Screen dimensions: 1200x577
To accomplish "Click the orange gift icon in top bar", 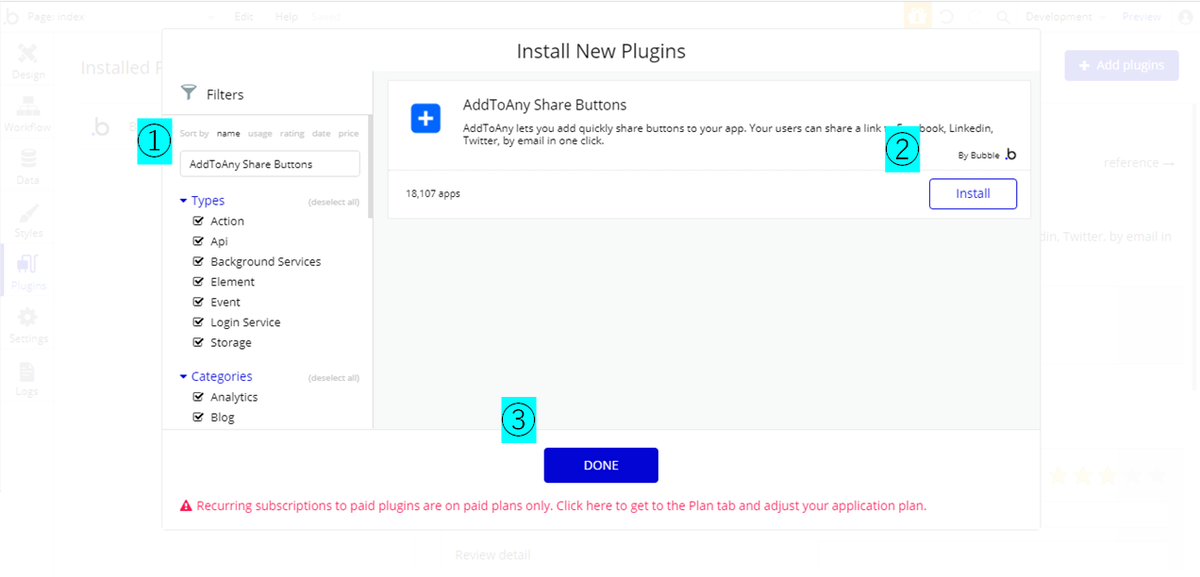I will click(x=915, y=17).
